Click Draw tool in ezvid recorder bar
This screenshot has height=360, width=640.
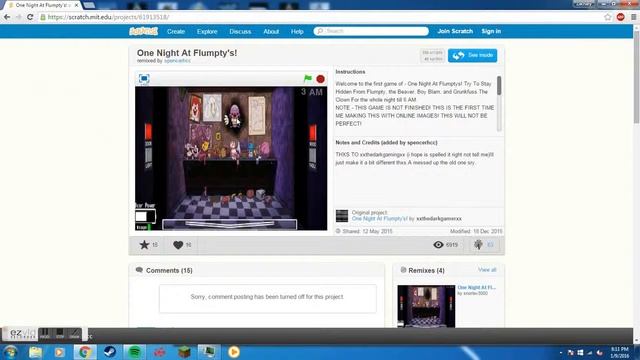(x=74, y=334)
